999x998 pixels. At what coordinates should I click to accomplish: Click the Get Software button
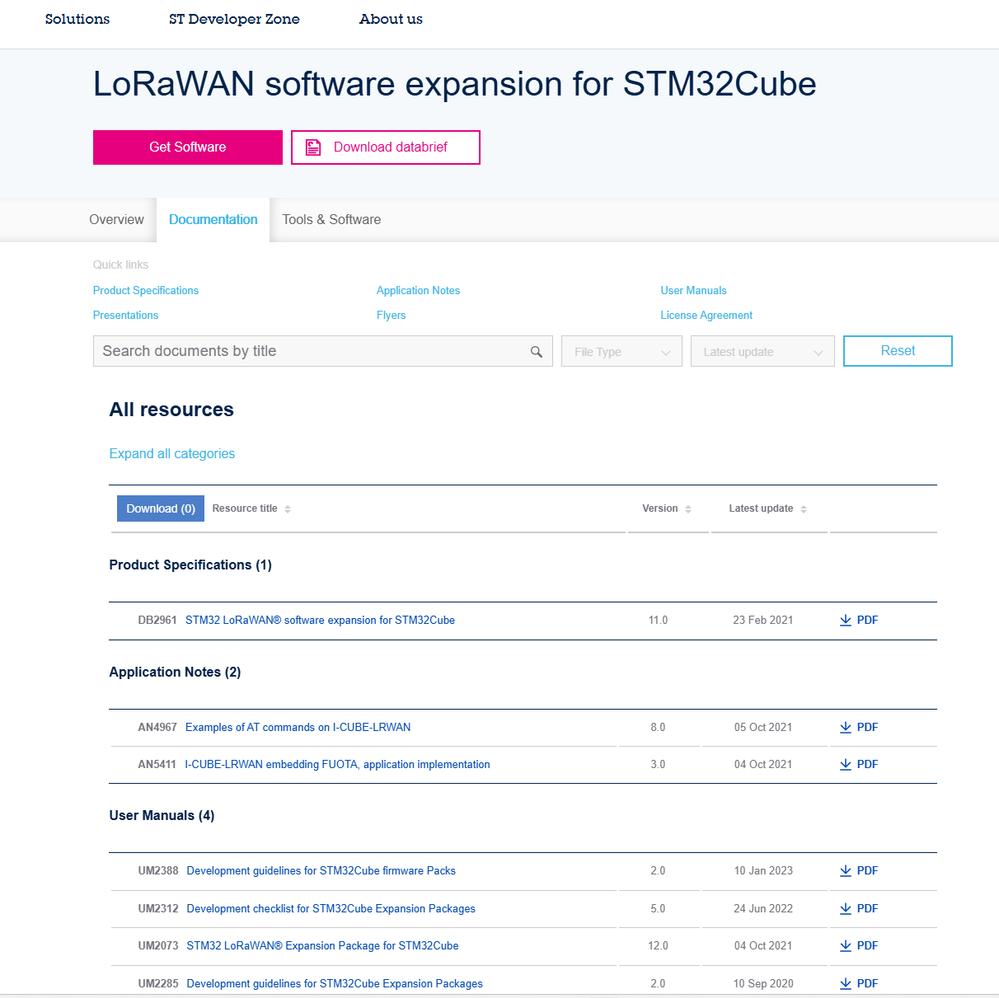[x=187, y=147]
